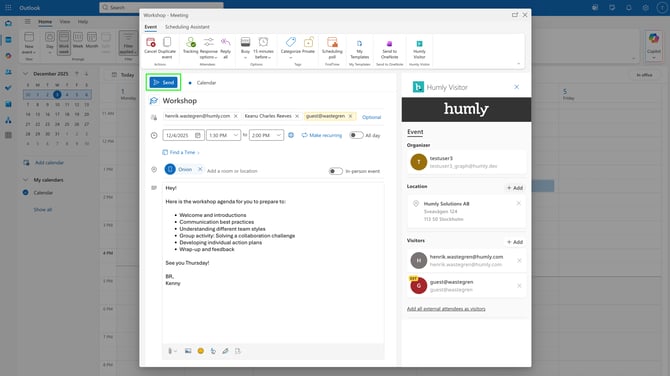Screen dimensions: 670x376
Task: Open To Do checkmark in Outlook sidebar
Action: click(8, 88)
